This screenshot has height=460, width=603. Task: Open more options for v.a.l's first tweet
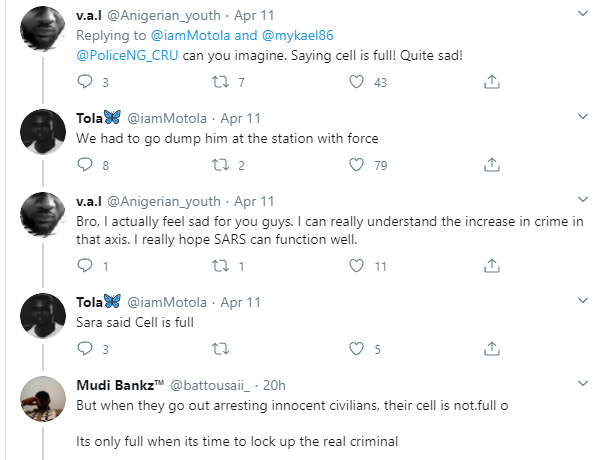pyautogui.click(x=584, y=14)
